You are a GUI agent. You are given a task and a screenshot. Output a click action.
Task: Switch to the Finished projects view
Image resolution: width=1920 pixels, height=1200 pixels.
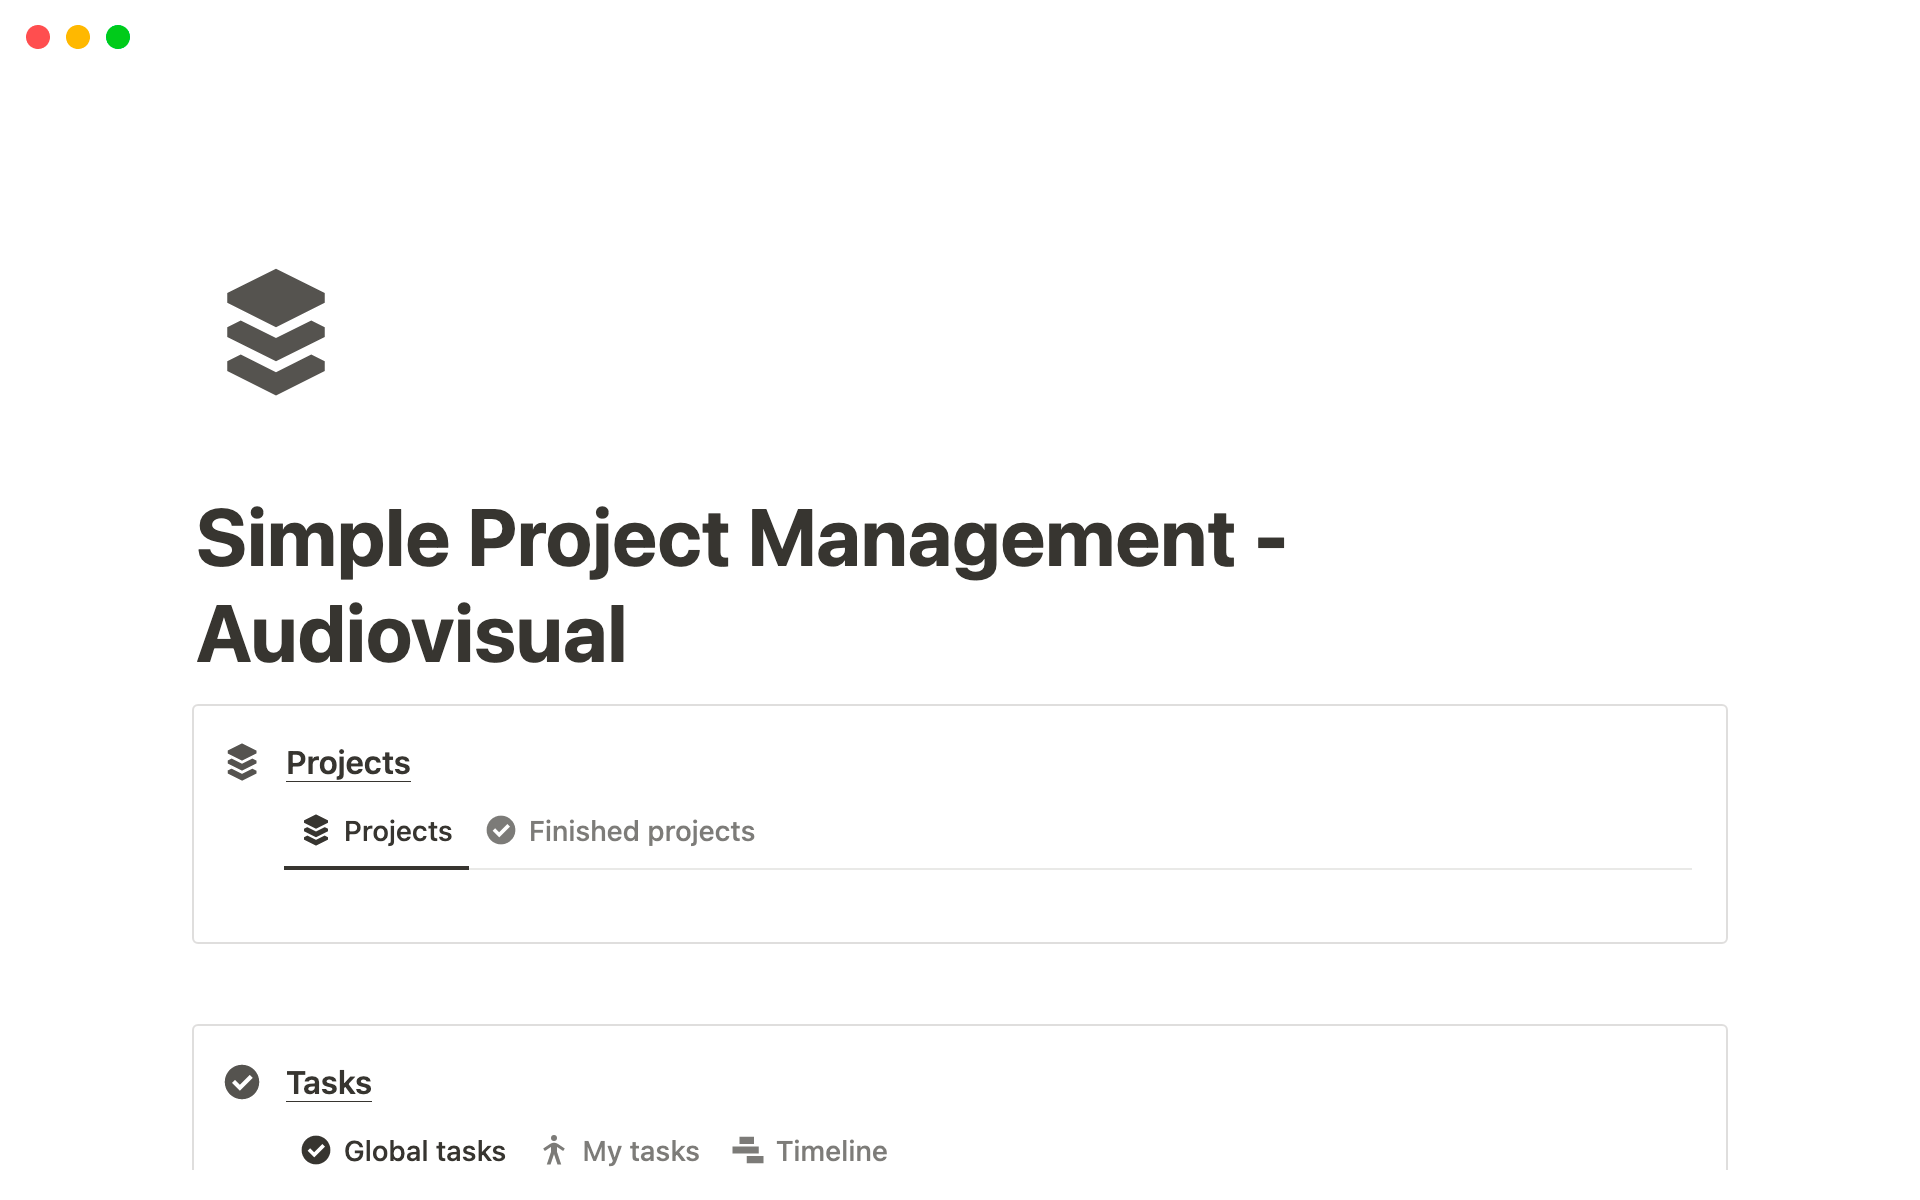coord(640,831)
